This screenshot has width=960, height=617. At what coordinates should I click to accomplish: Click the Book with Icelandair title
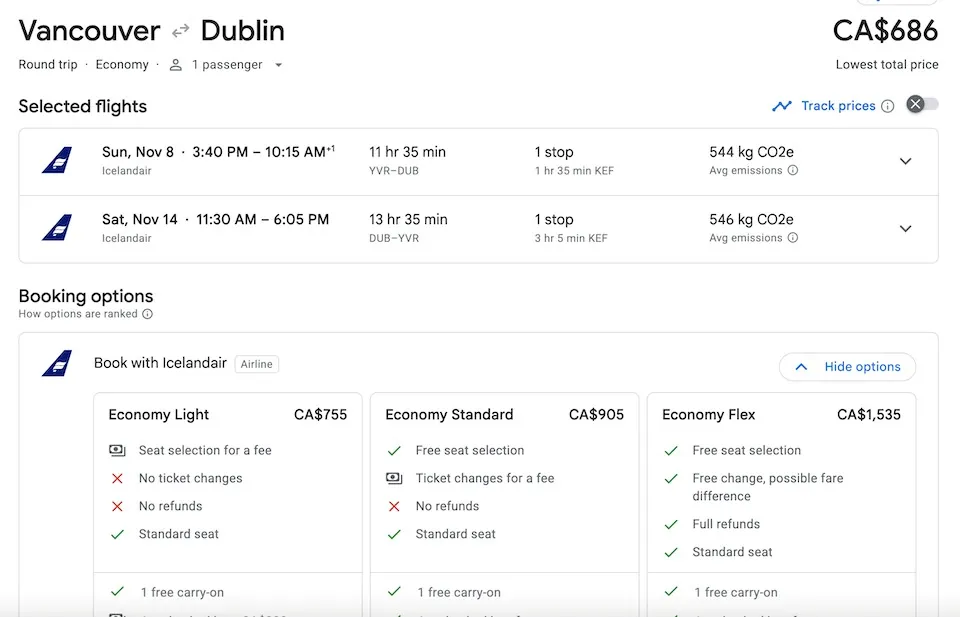160,363
